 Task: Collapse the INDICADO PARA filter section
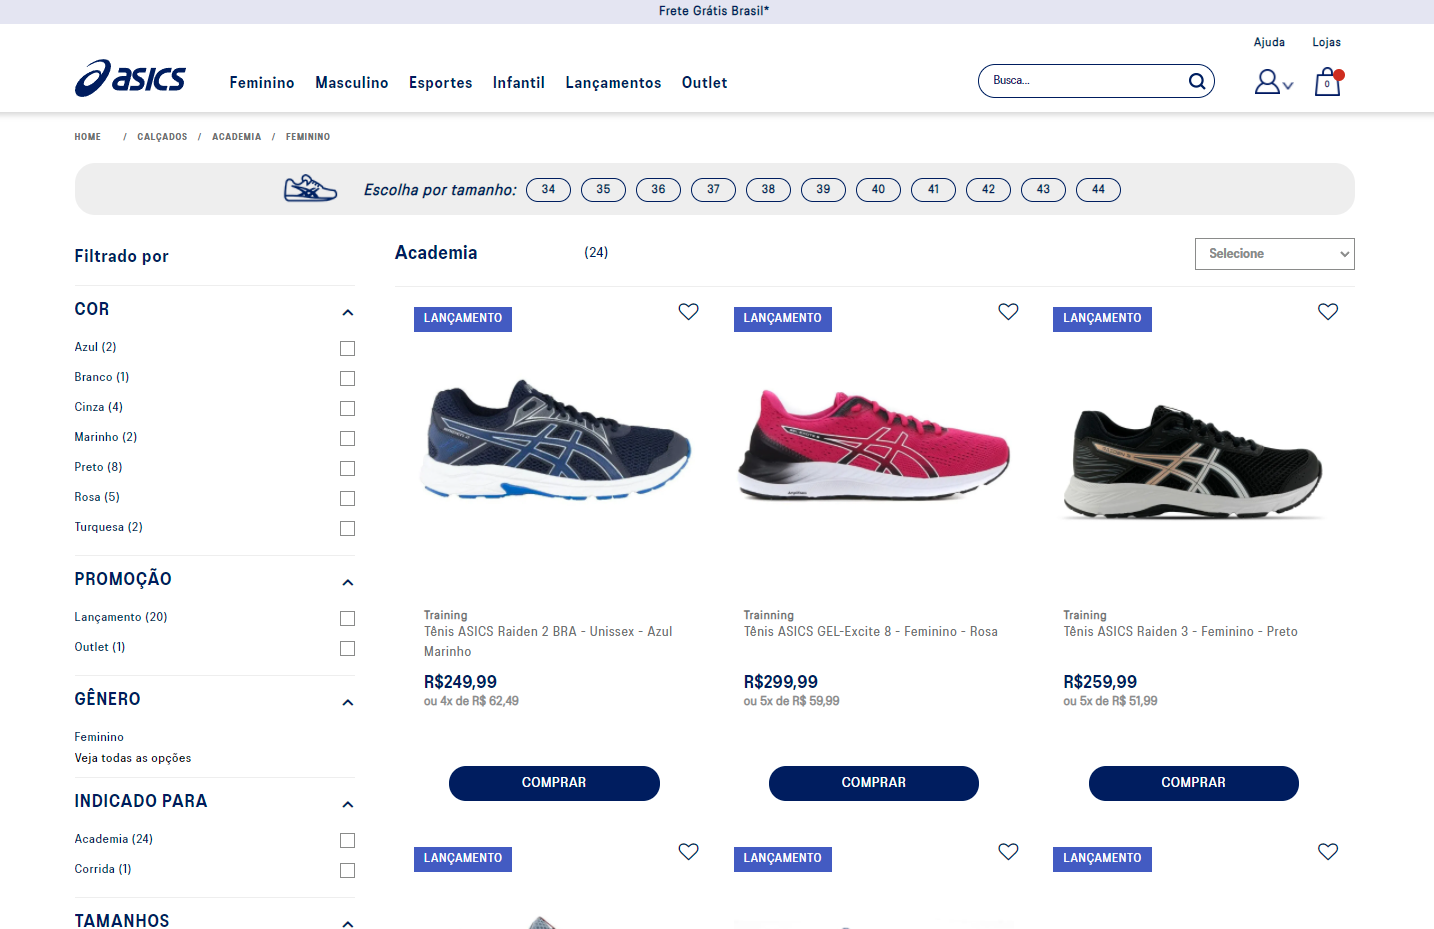coord(347,805)
